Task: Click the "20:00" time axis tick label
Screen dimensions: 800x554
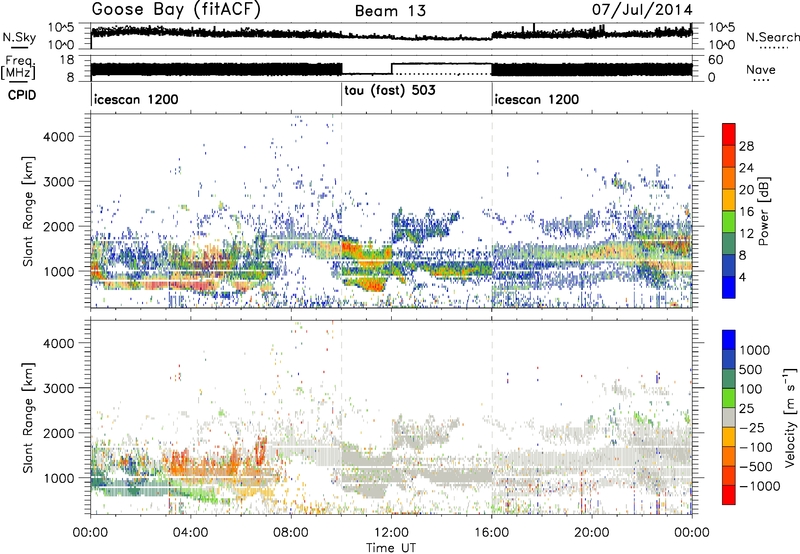Action: [x=592, y=533]
